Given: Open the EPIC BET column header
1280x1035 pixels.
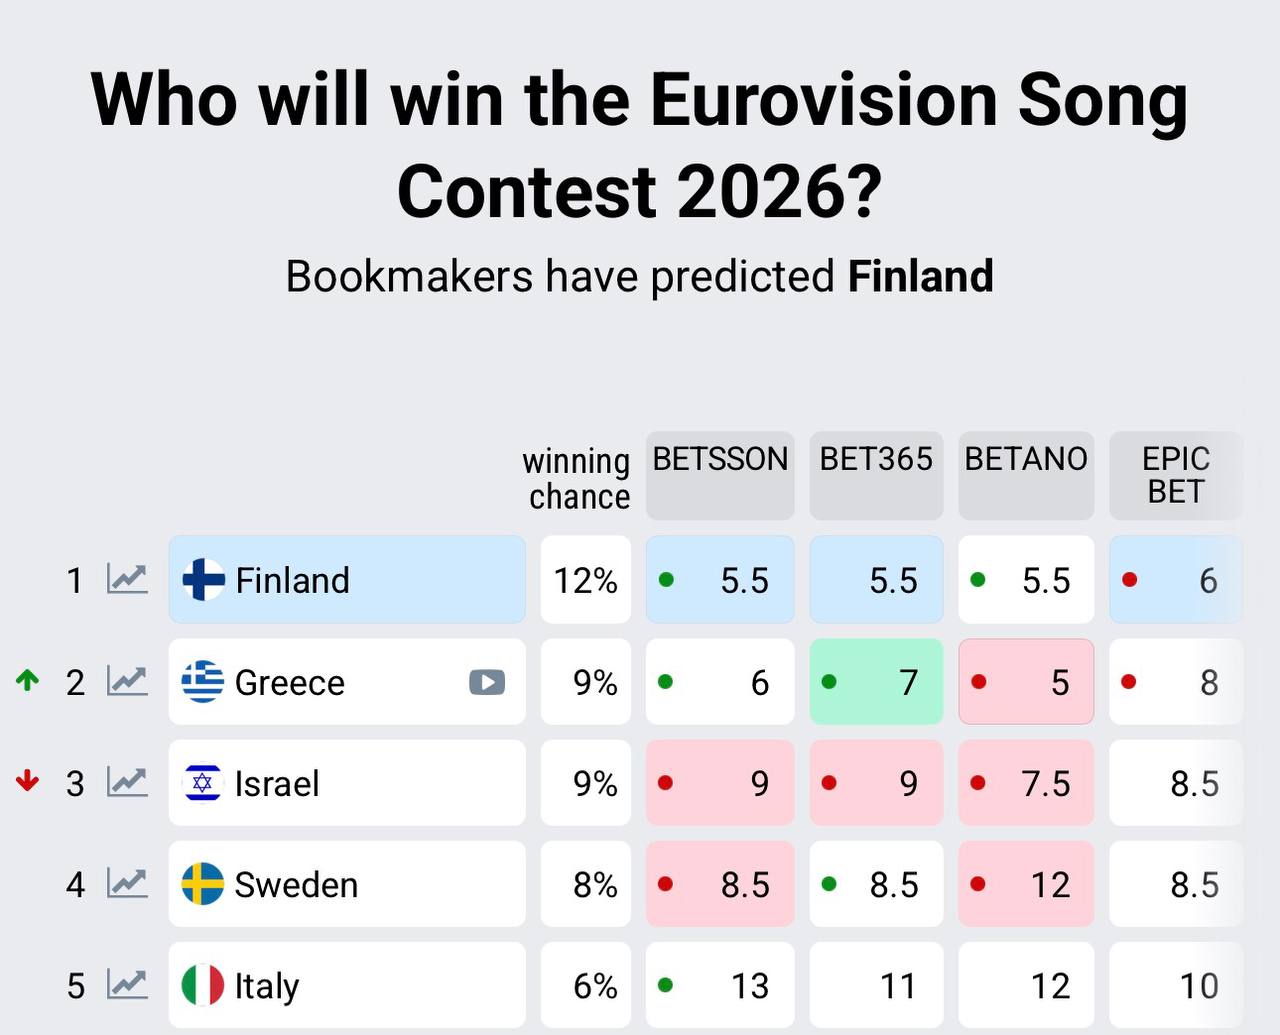Looking at the screenshot, I should click(1176, 475).
